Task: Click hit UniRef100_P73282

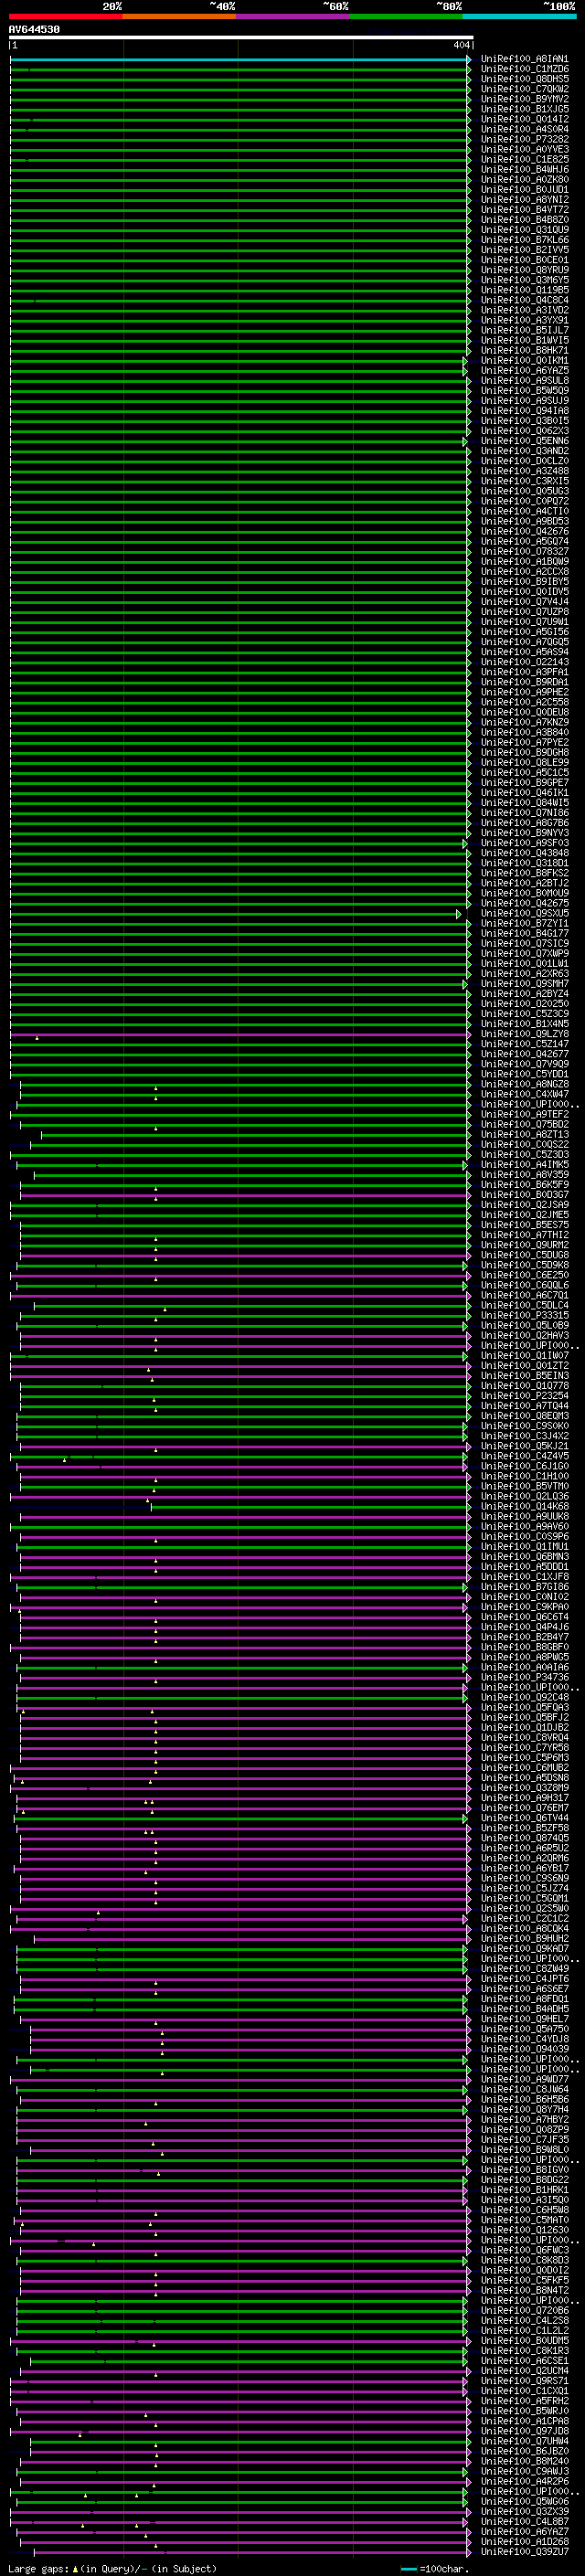Action: point(525,139)
